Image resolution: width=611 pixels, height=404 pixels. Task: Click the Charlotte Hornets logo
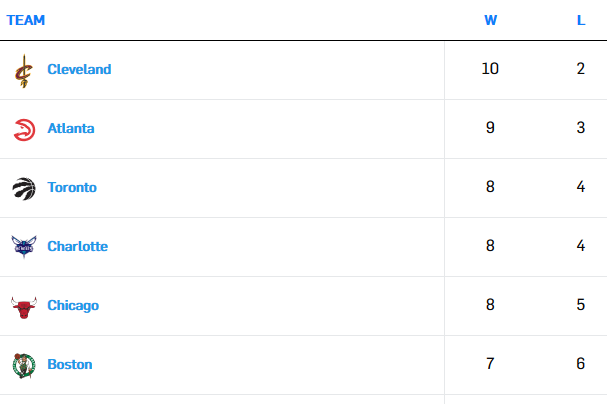(x=24, y=247)
